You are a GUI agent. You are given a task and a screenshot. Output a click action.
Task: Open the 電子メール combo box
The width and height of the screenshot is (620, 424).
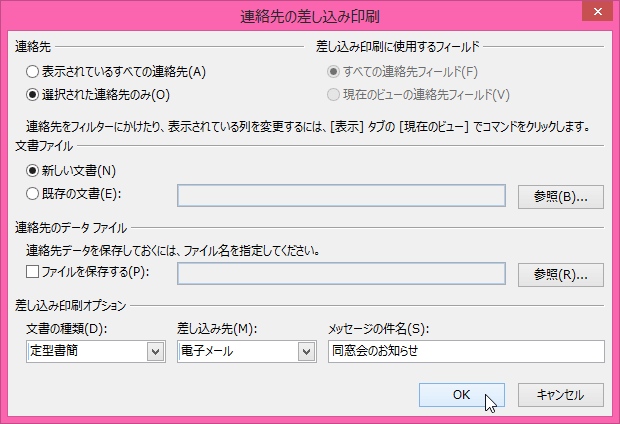coord(236,351)
